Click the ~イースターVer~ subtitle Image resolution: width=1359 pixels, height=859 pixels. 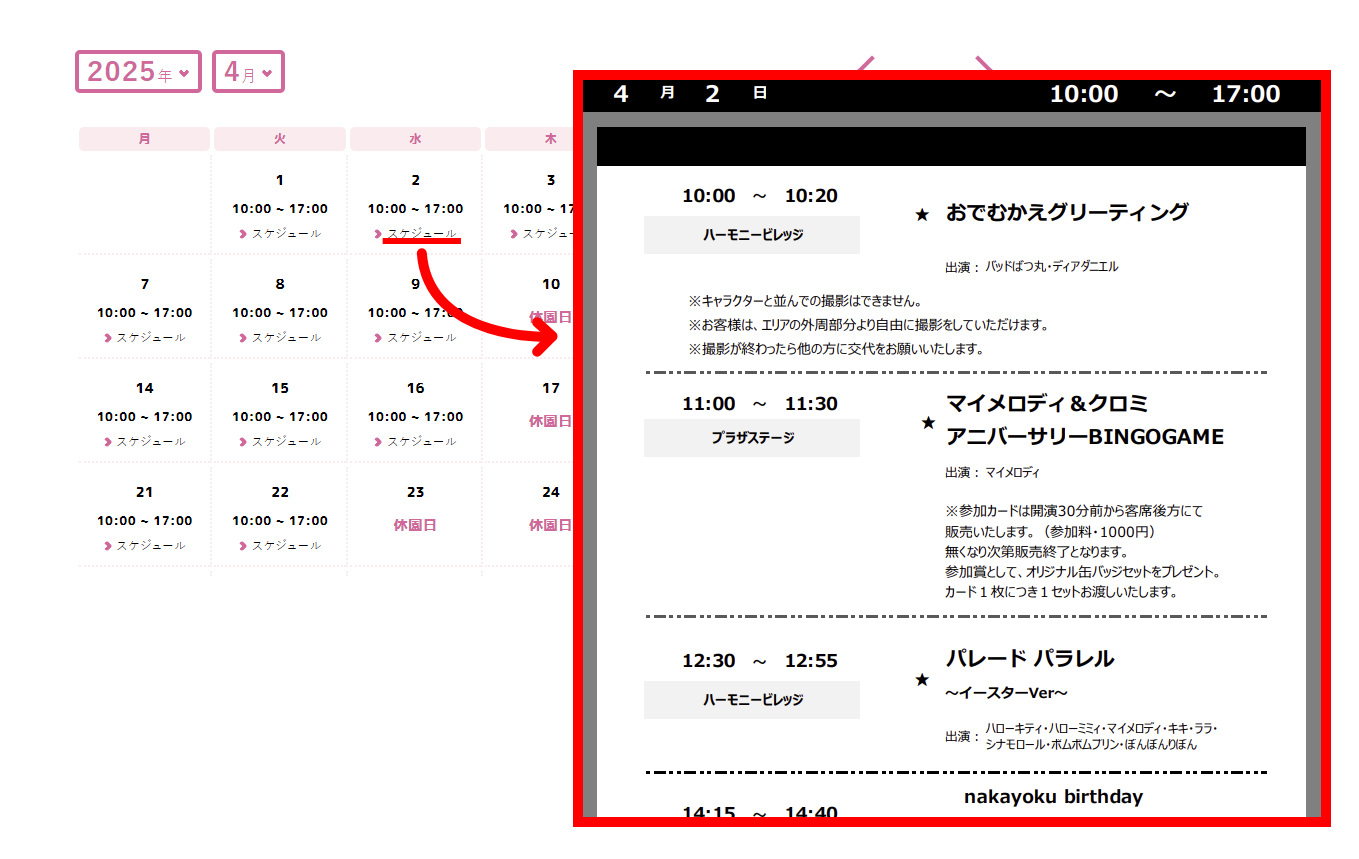pyautogui.click(x=1007, y=693)
